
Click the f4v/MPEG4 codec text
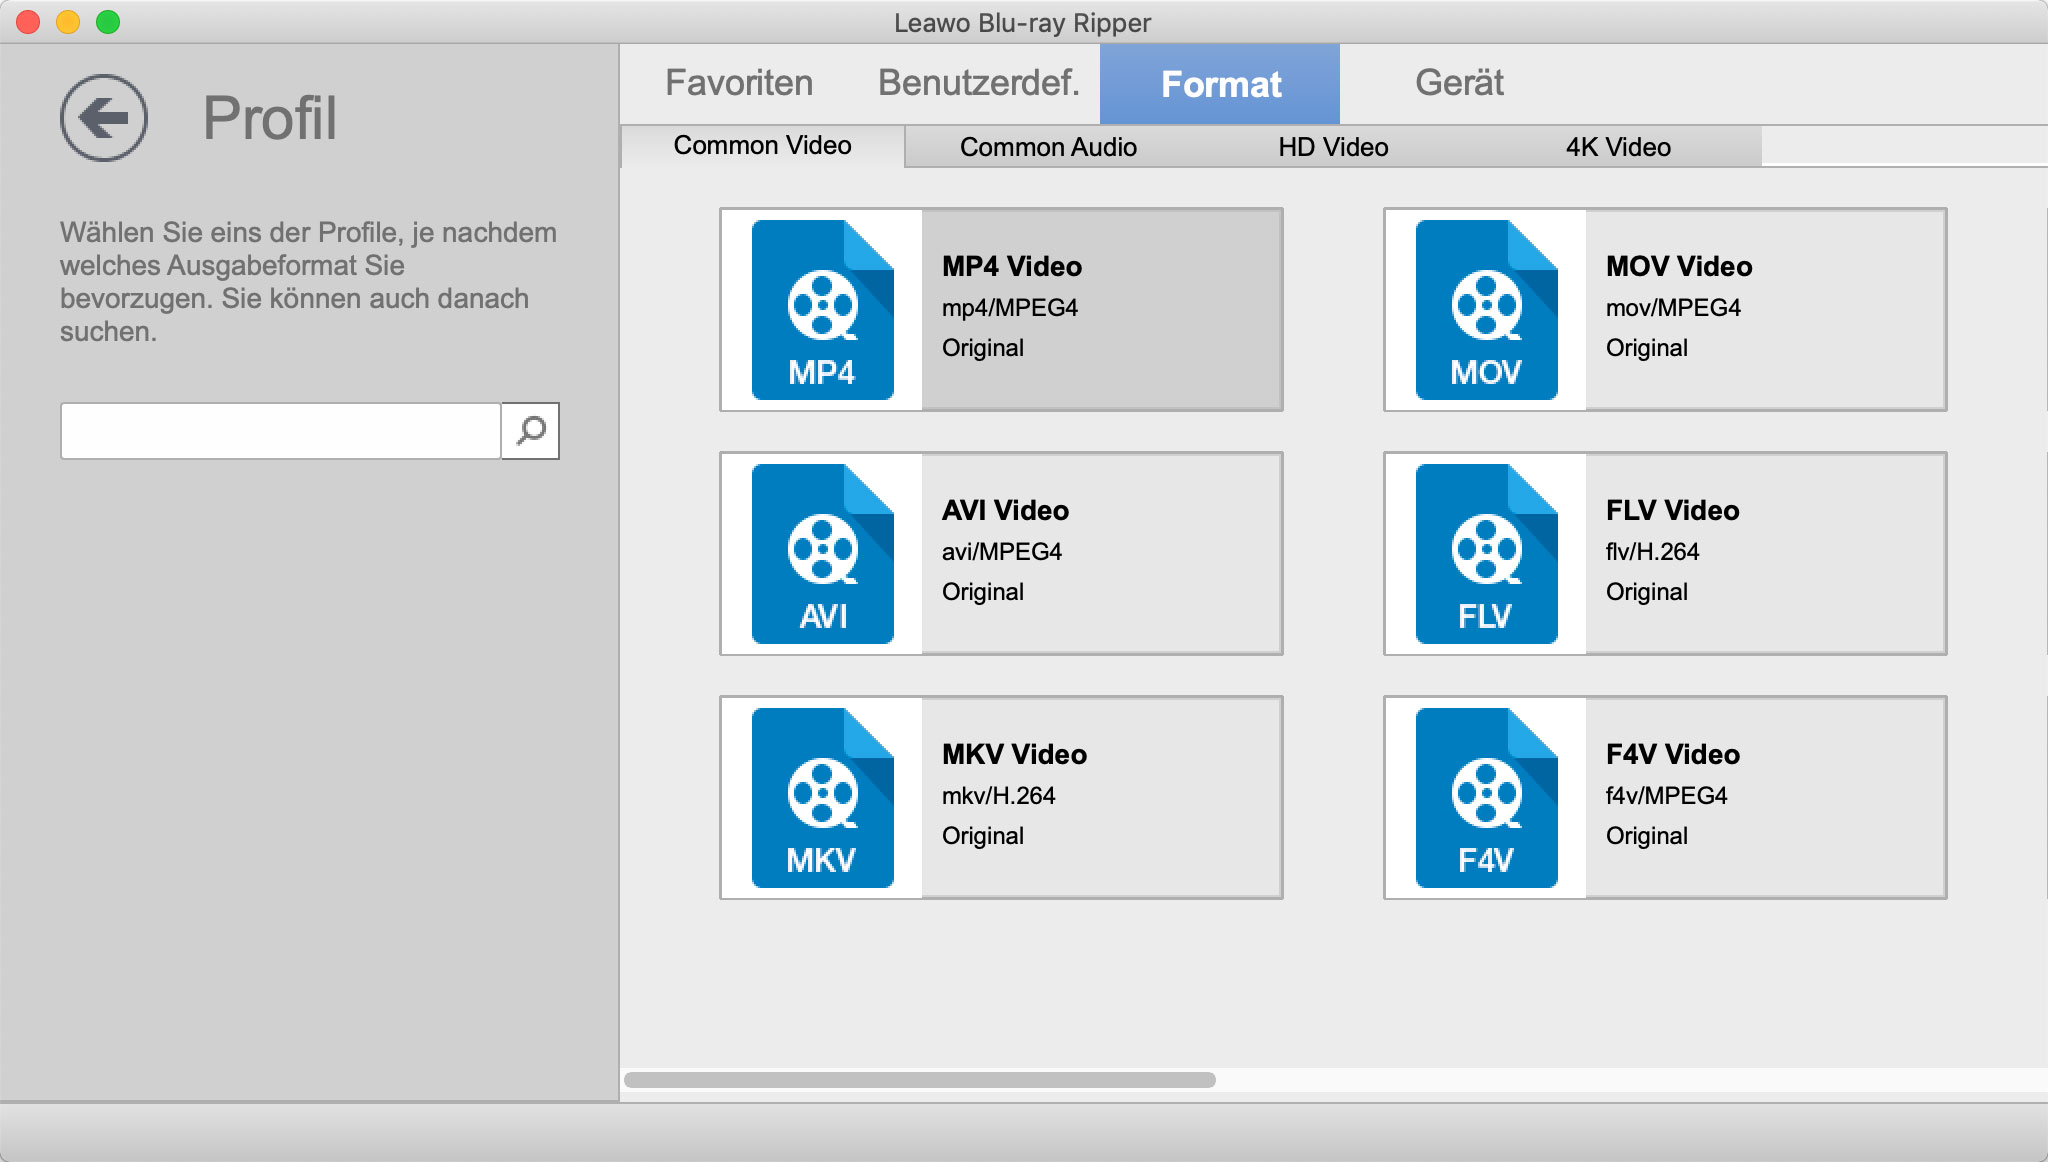(x=1666, y=796)
